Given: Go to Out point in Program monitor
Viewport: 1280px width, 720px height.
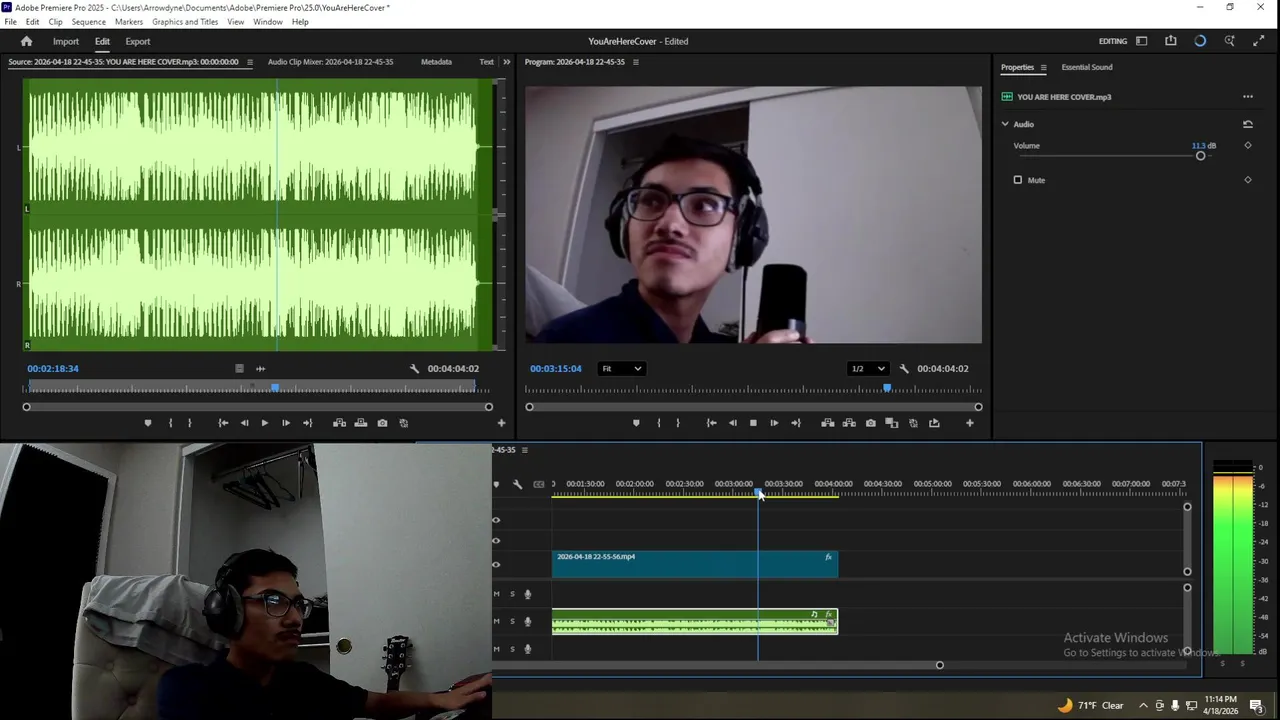Looking at the screenshot, I should coord(796,423).
